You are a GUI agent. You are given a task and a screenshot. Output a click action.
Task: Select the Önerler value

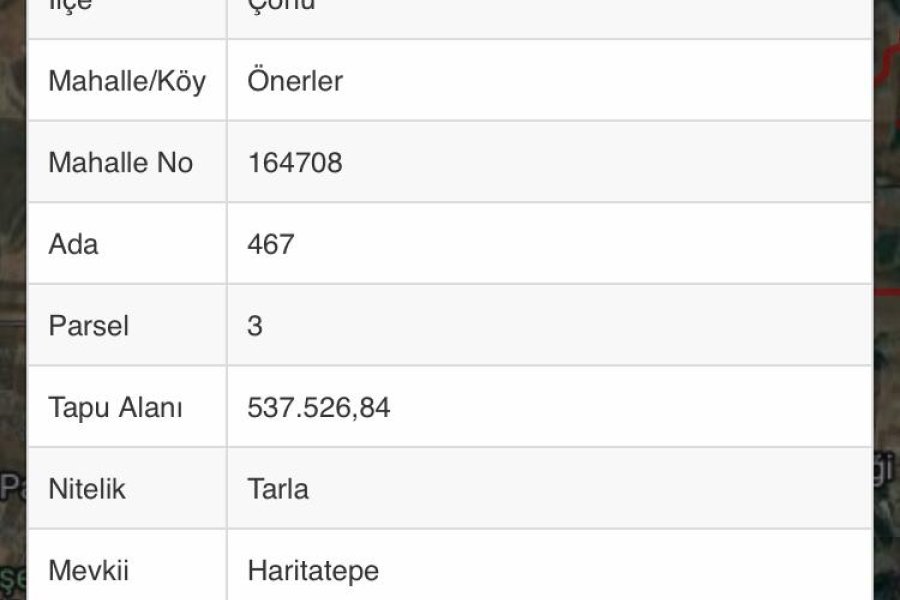[295, 81]
